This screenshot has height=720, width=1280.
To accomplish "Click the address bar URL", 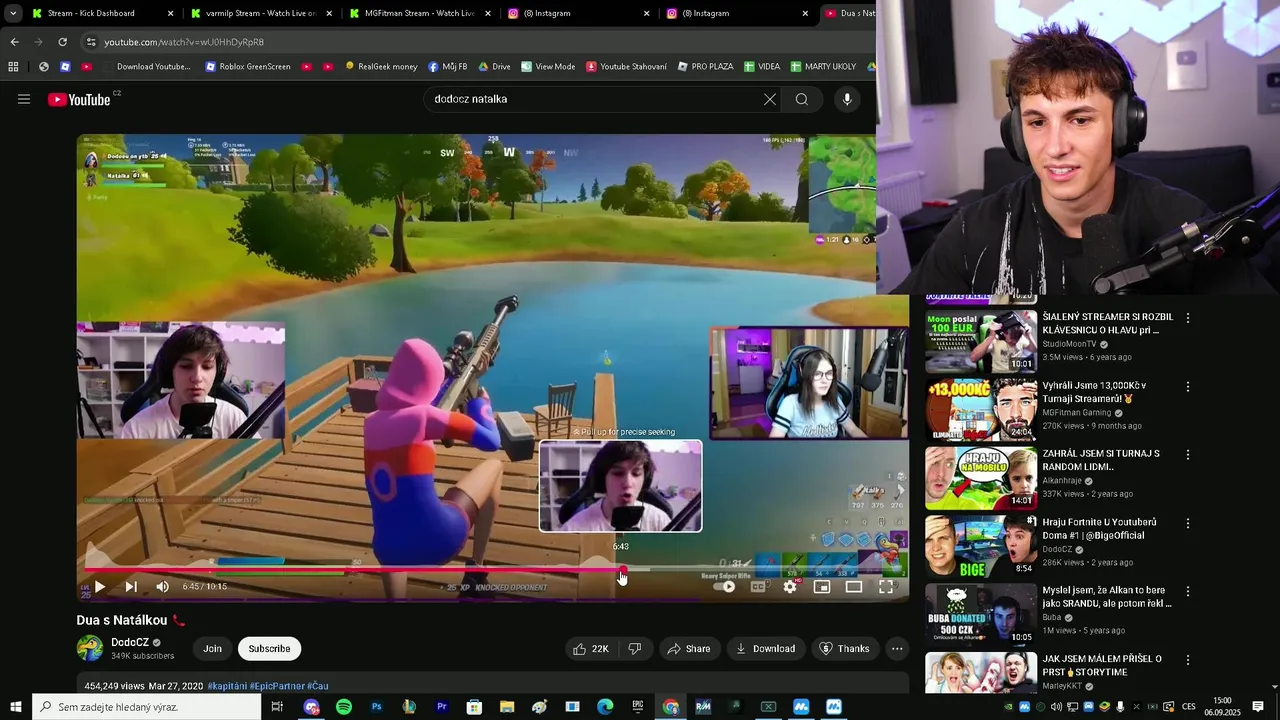I will click(184, 42).
